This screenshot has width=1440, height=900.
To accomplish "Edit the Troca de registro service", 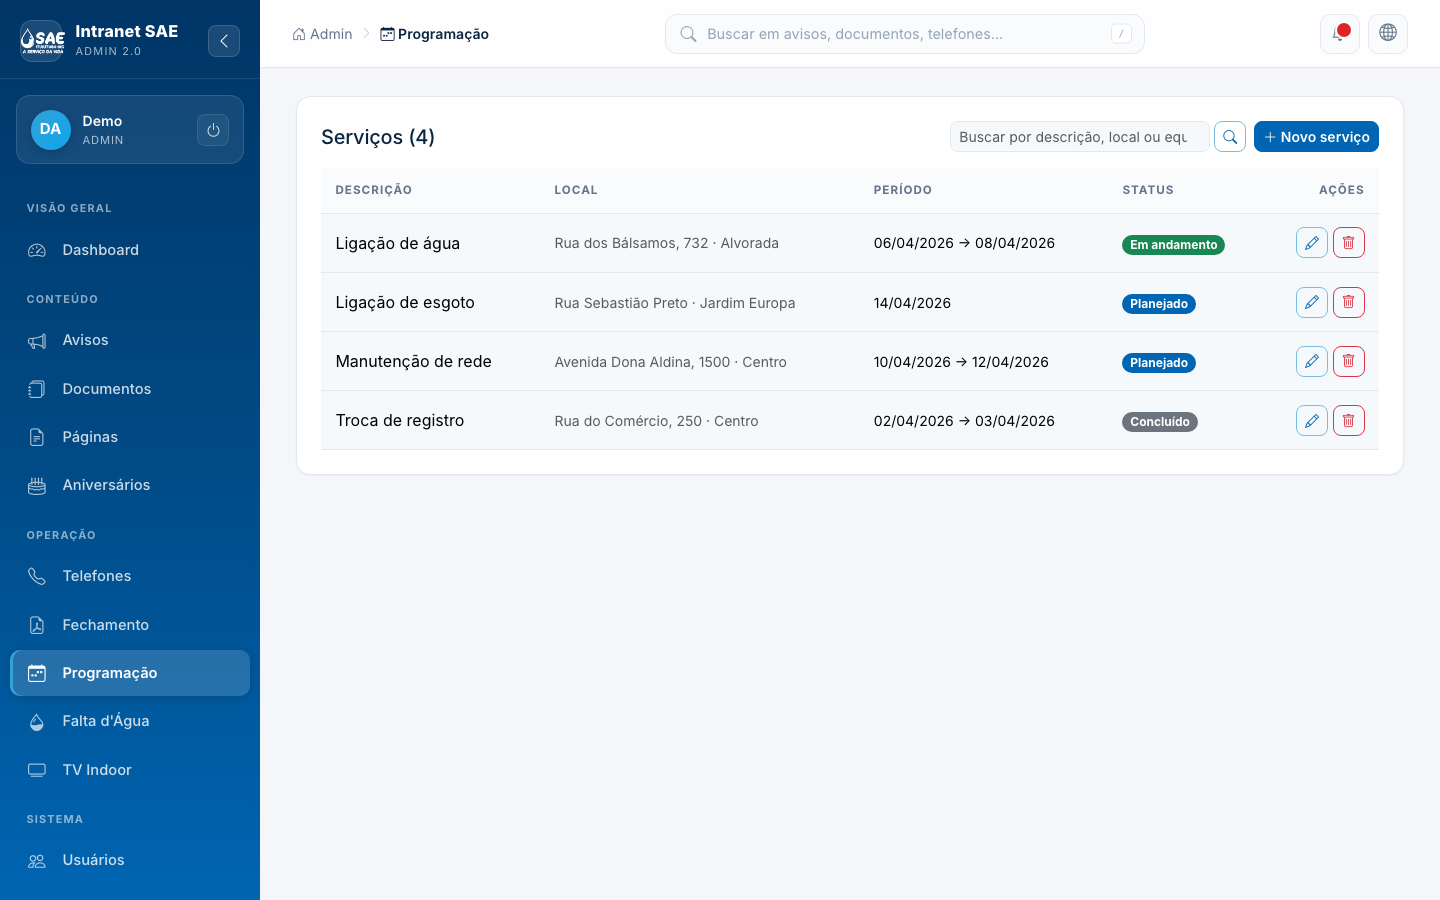I will tap(1312, 421).
